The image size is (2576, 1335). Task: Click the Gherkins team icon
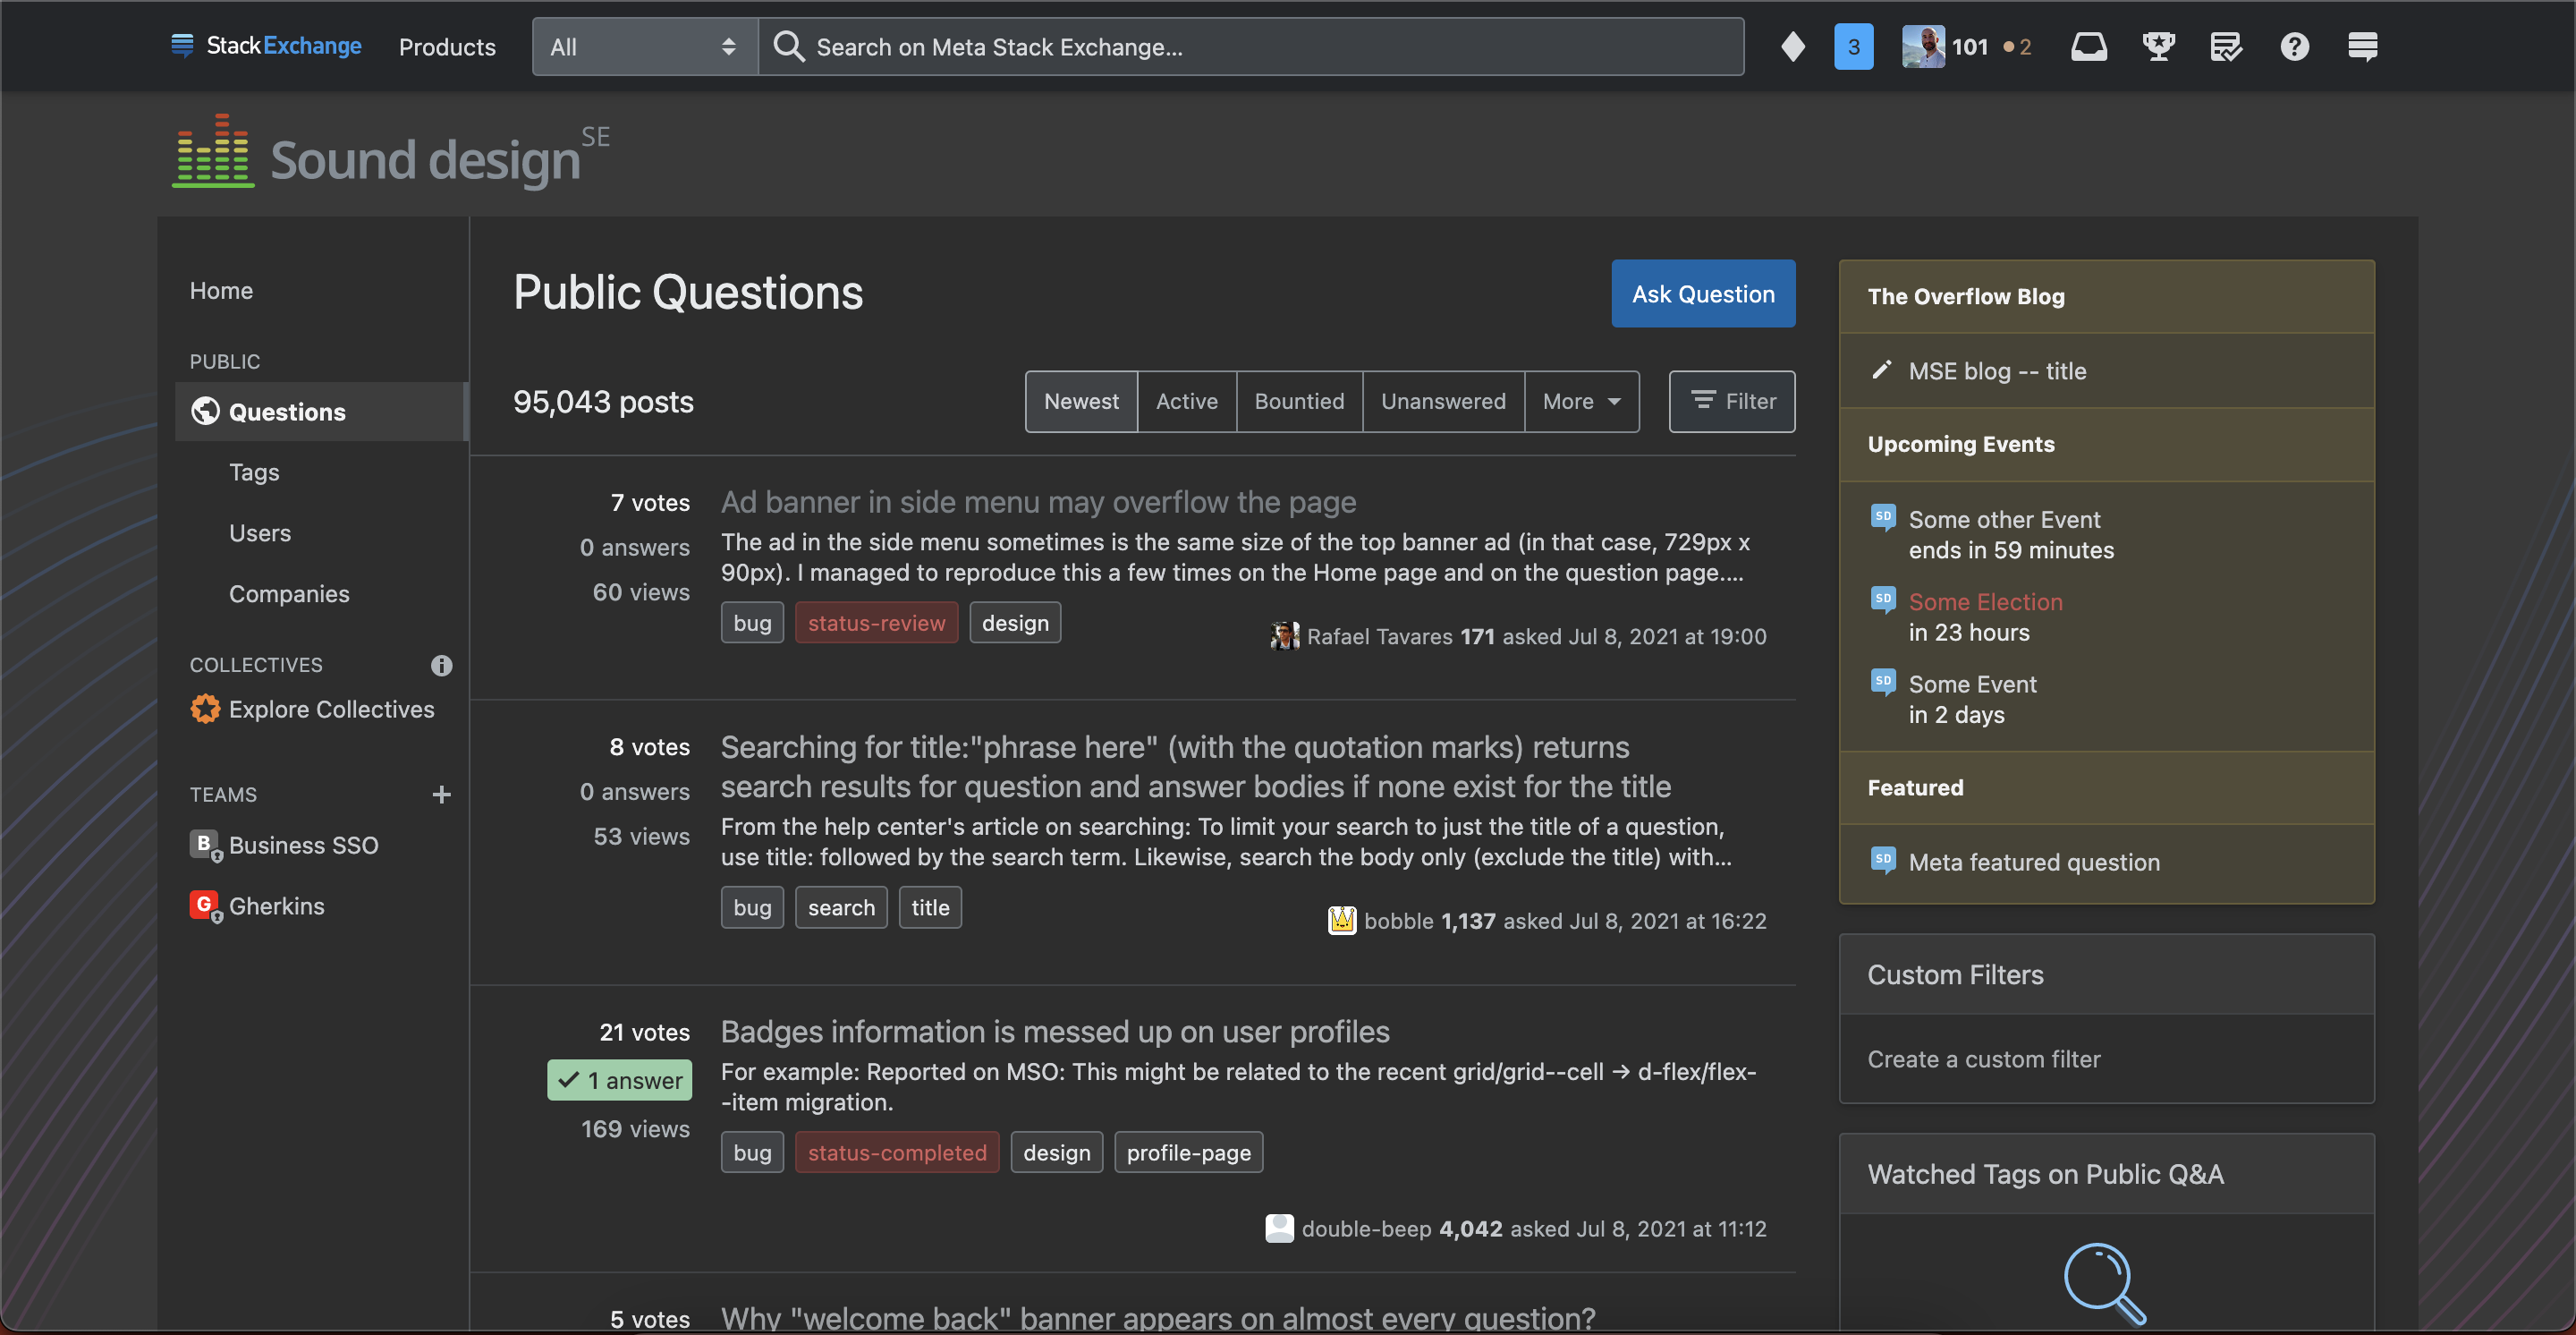(205, 906)
